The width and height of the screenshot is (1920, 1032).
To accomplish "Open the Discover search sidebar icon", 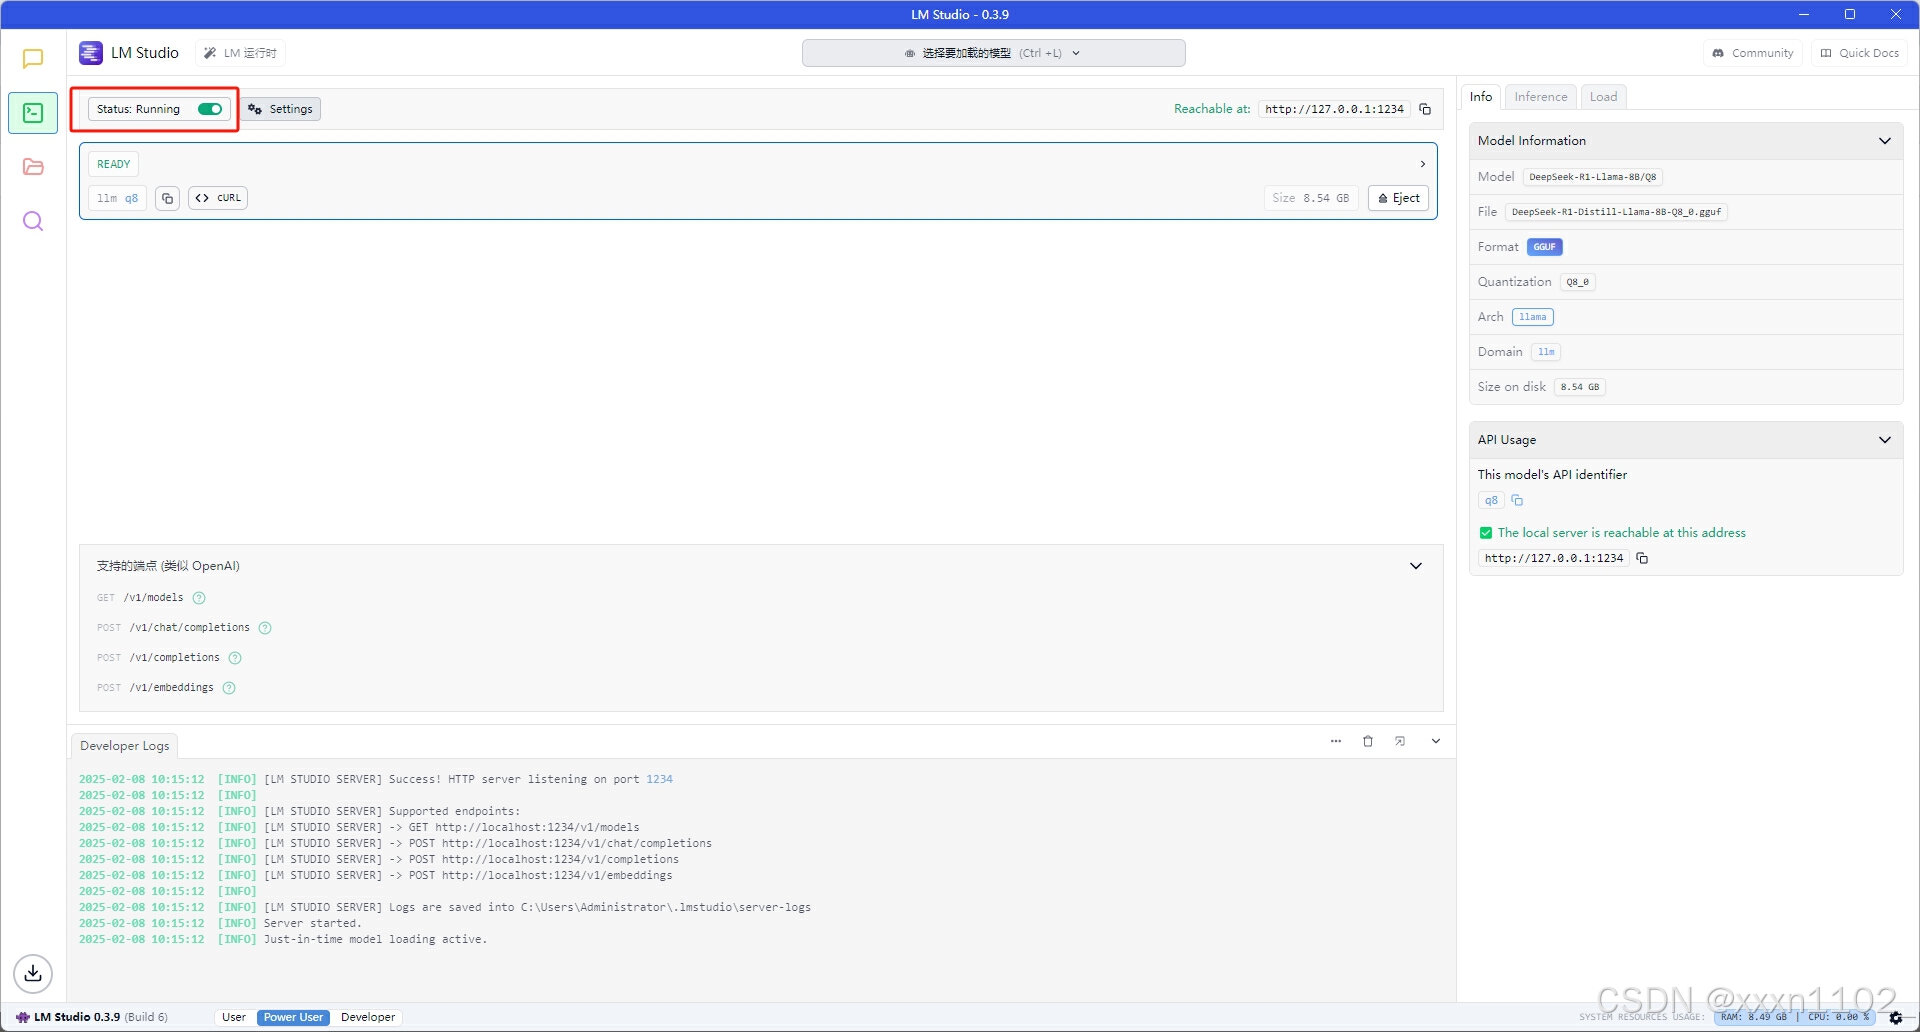I will tap(33, 221).
